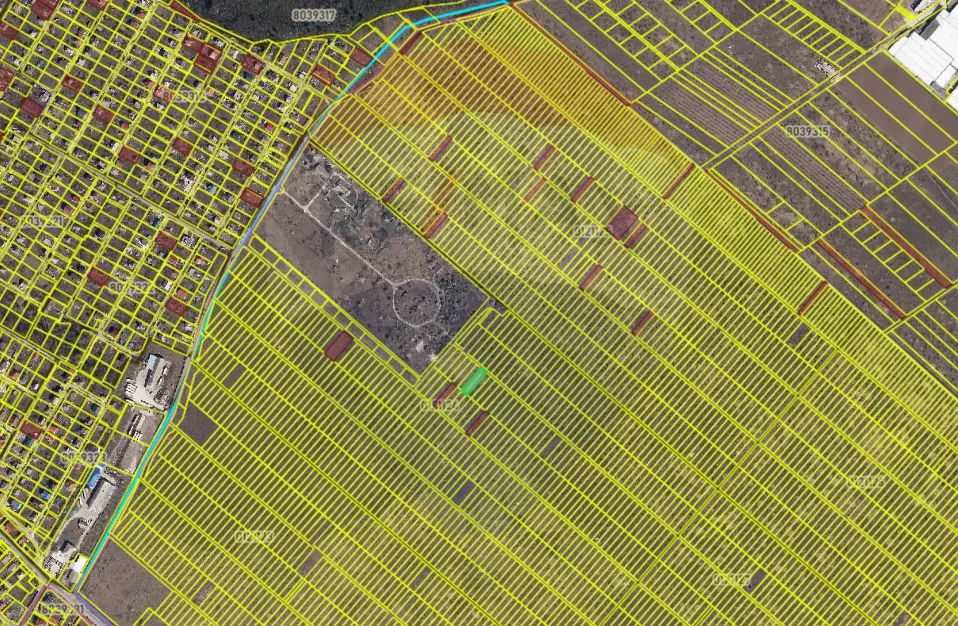This screenshot has width=958, height=626.
Task: Select the large dark-red square parcel
Action: 622,222
